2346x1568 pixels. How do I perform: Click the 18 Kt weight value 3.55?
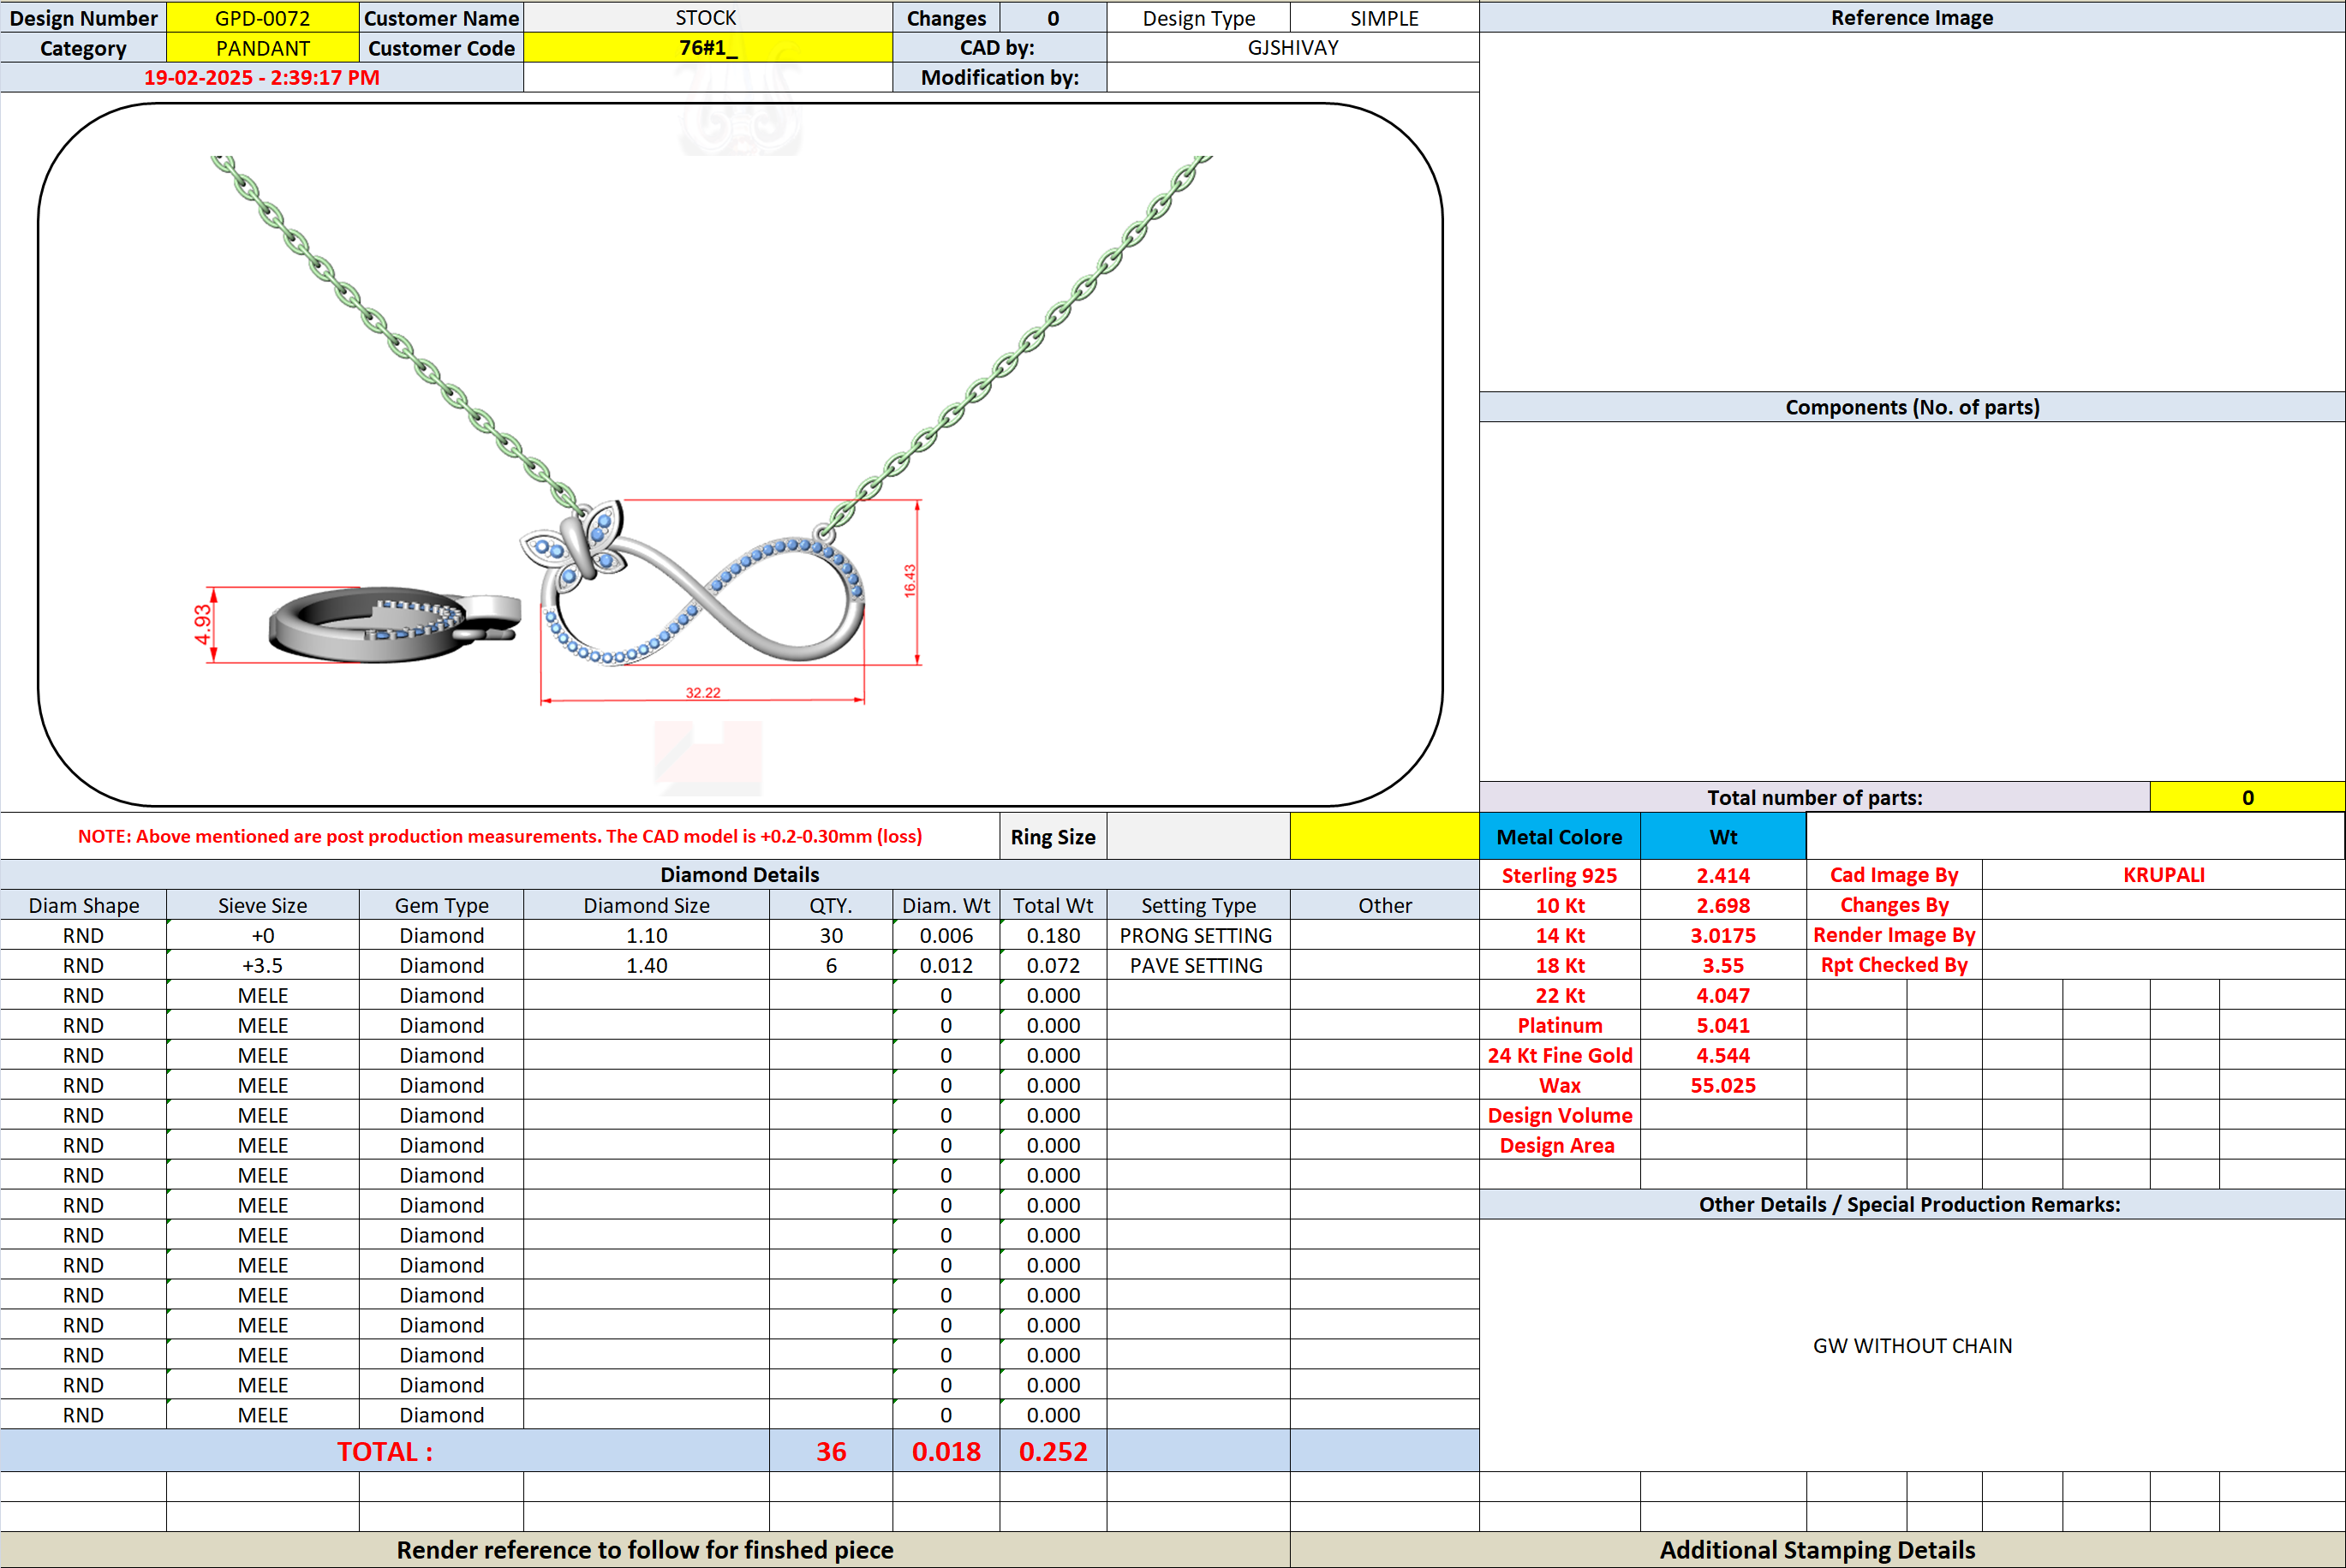coord(1723,965)
